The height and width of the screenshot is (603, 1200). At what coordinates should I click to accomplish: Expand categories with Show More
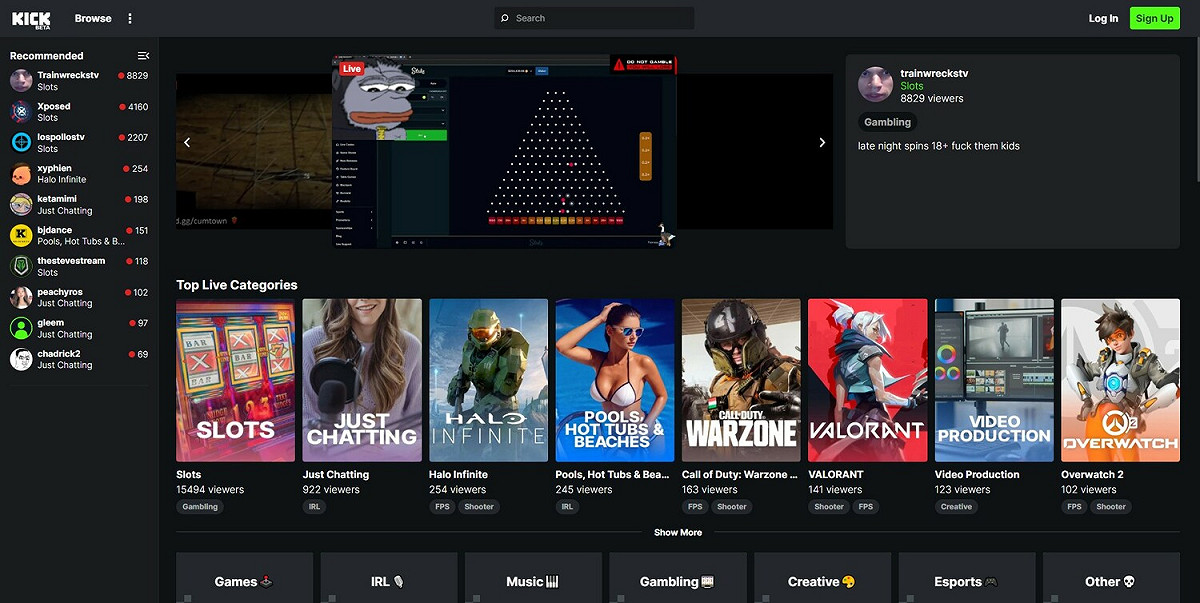(x=678, y=533)
